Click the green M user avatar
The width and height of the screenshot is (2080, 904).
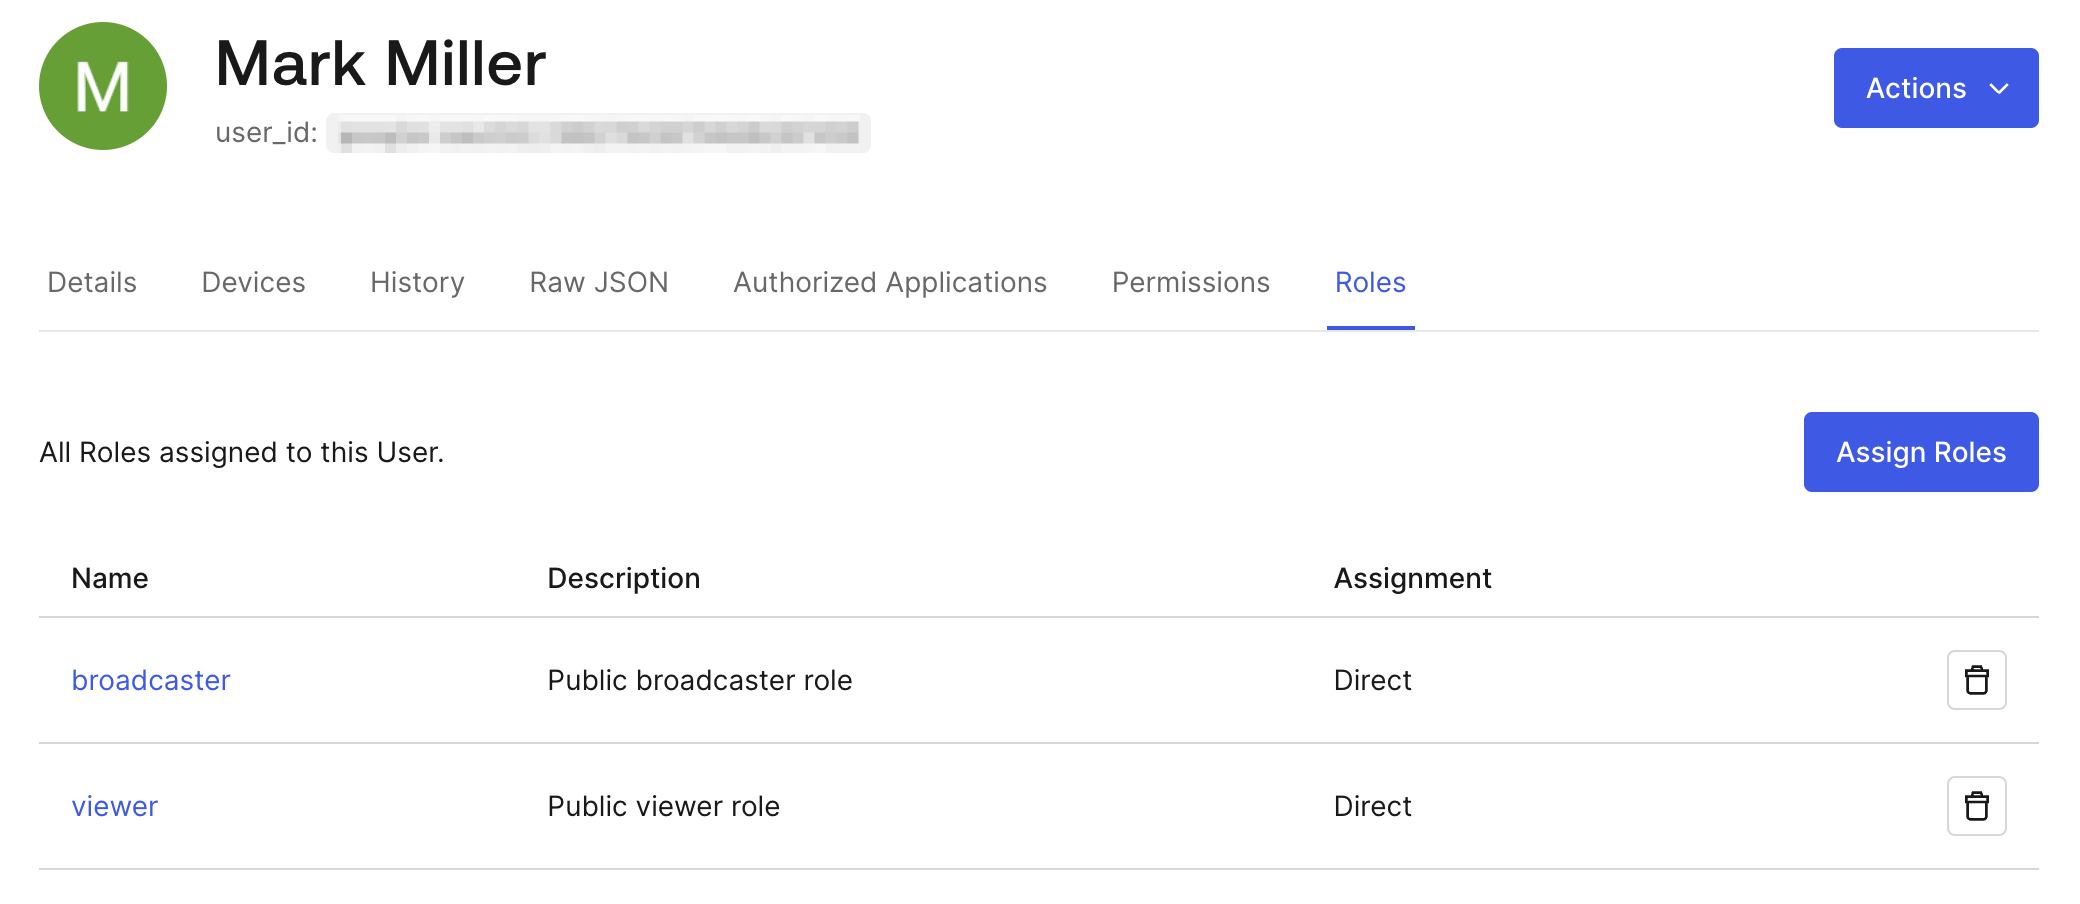pyautogui.click(x=103, y=86)
